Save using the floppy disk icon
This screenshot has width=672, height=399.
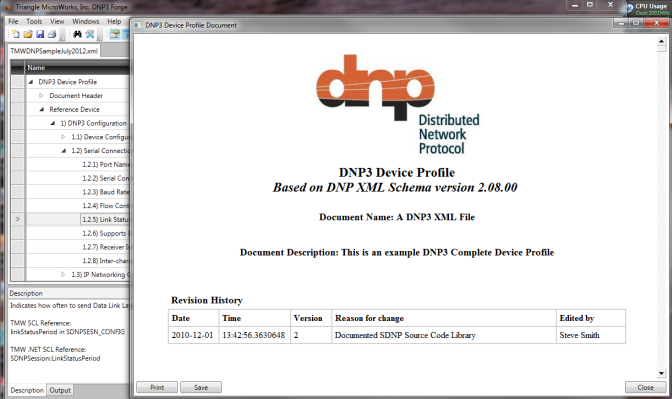40,34
